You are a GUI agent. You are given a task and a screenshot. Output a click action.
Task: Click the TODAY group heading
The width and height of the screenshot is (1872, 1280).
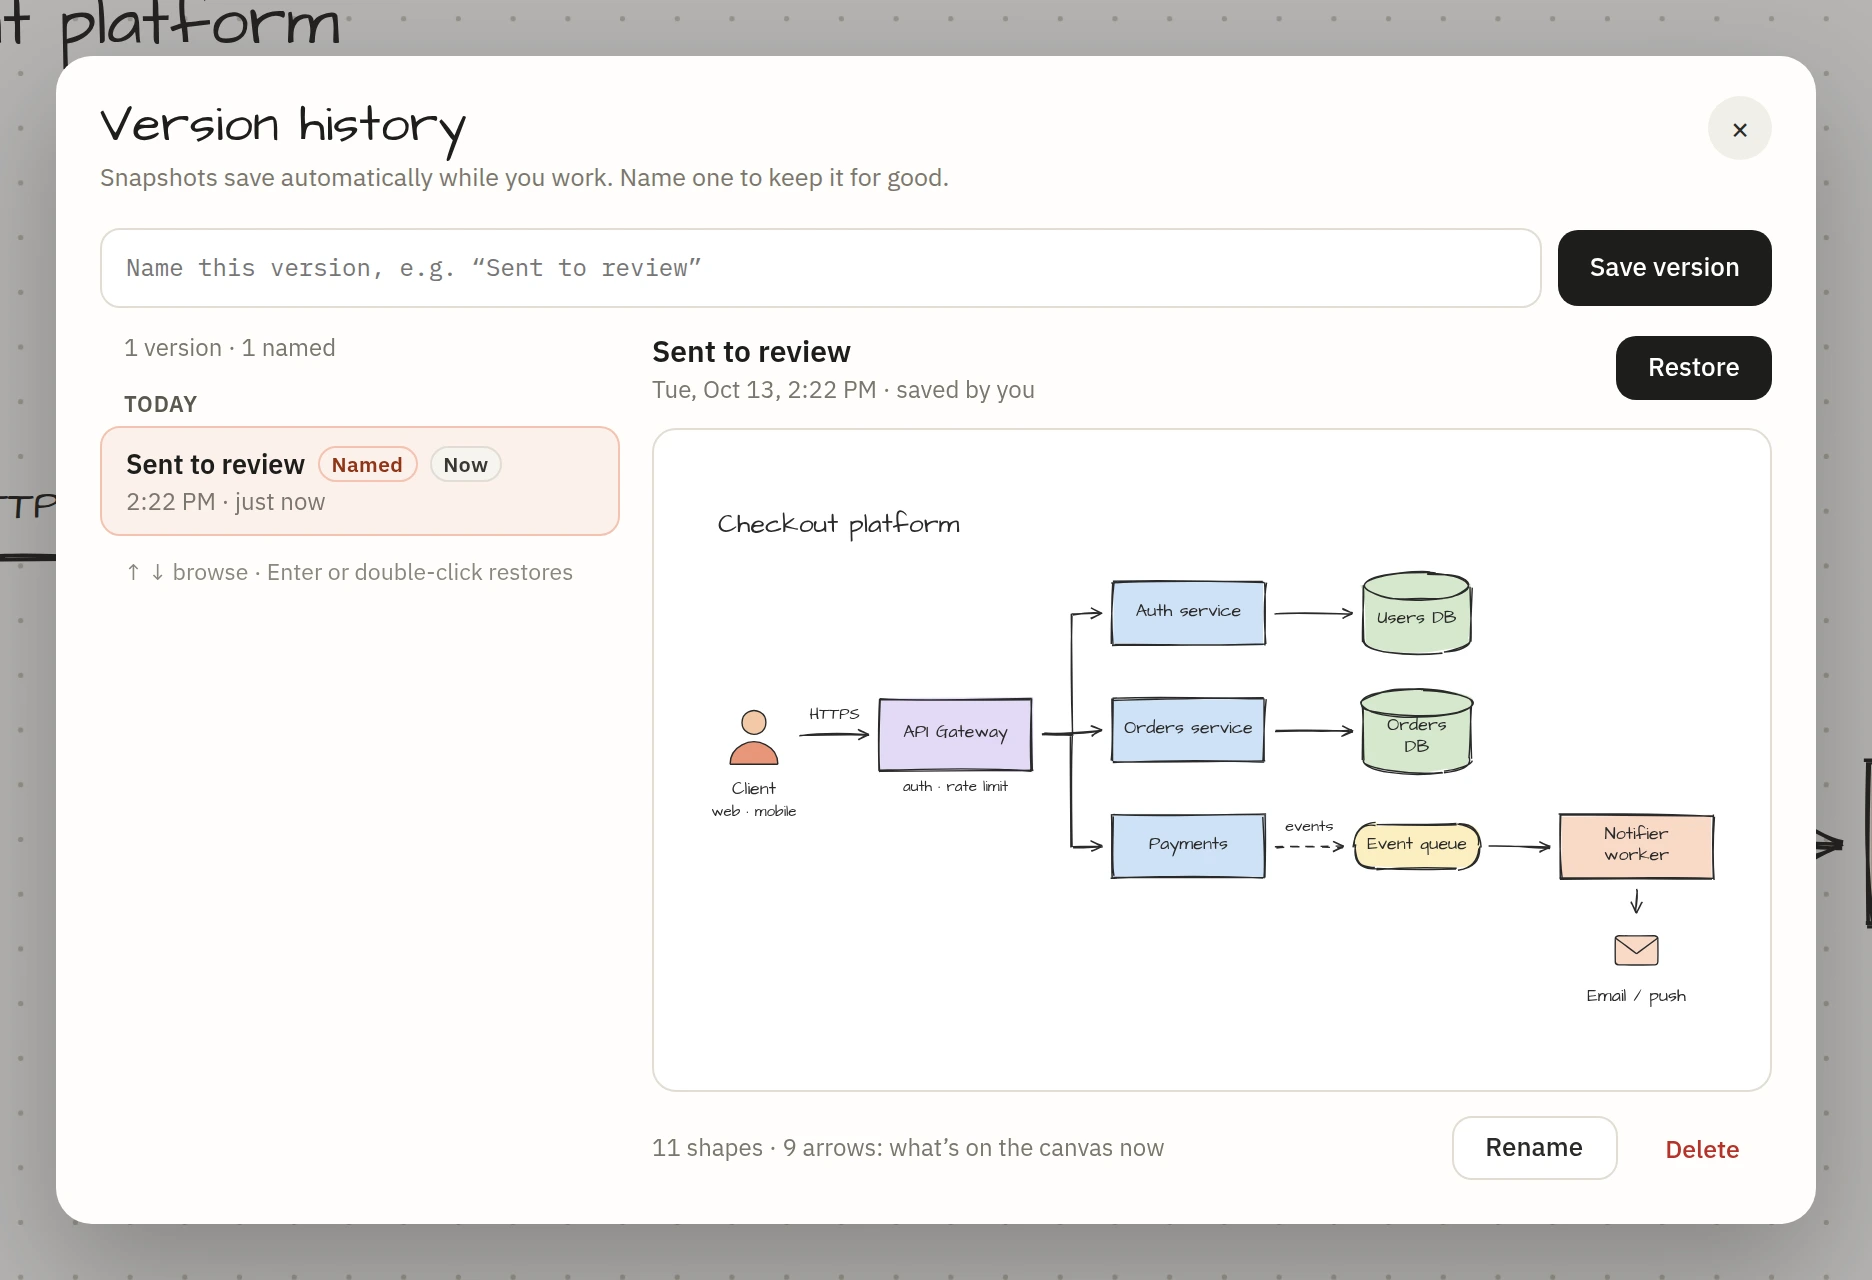[x=161, y=404]
